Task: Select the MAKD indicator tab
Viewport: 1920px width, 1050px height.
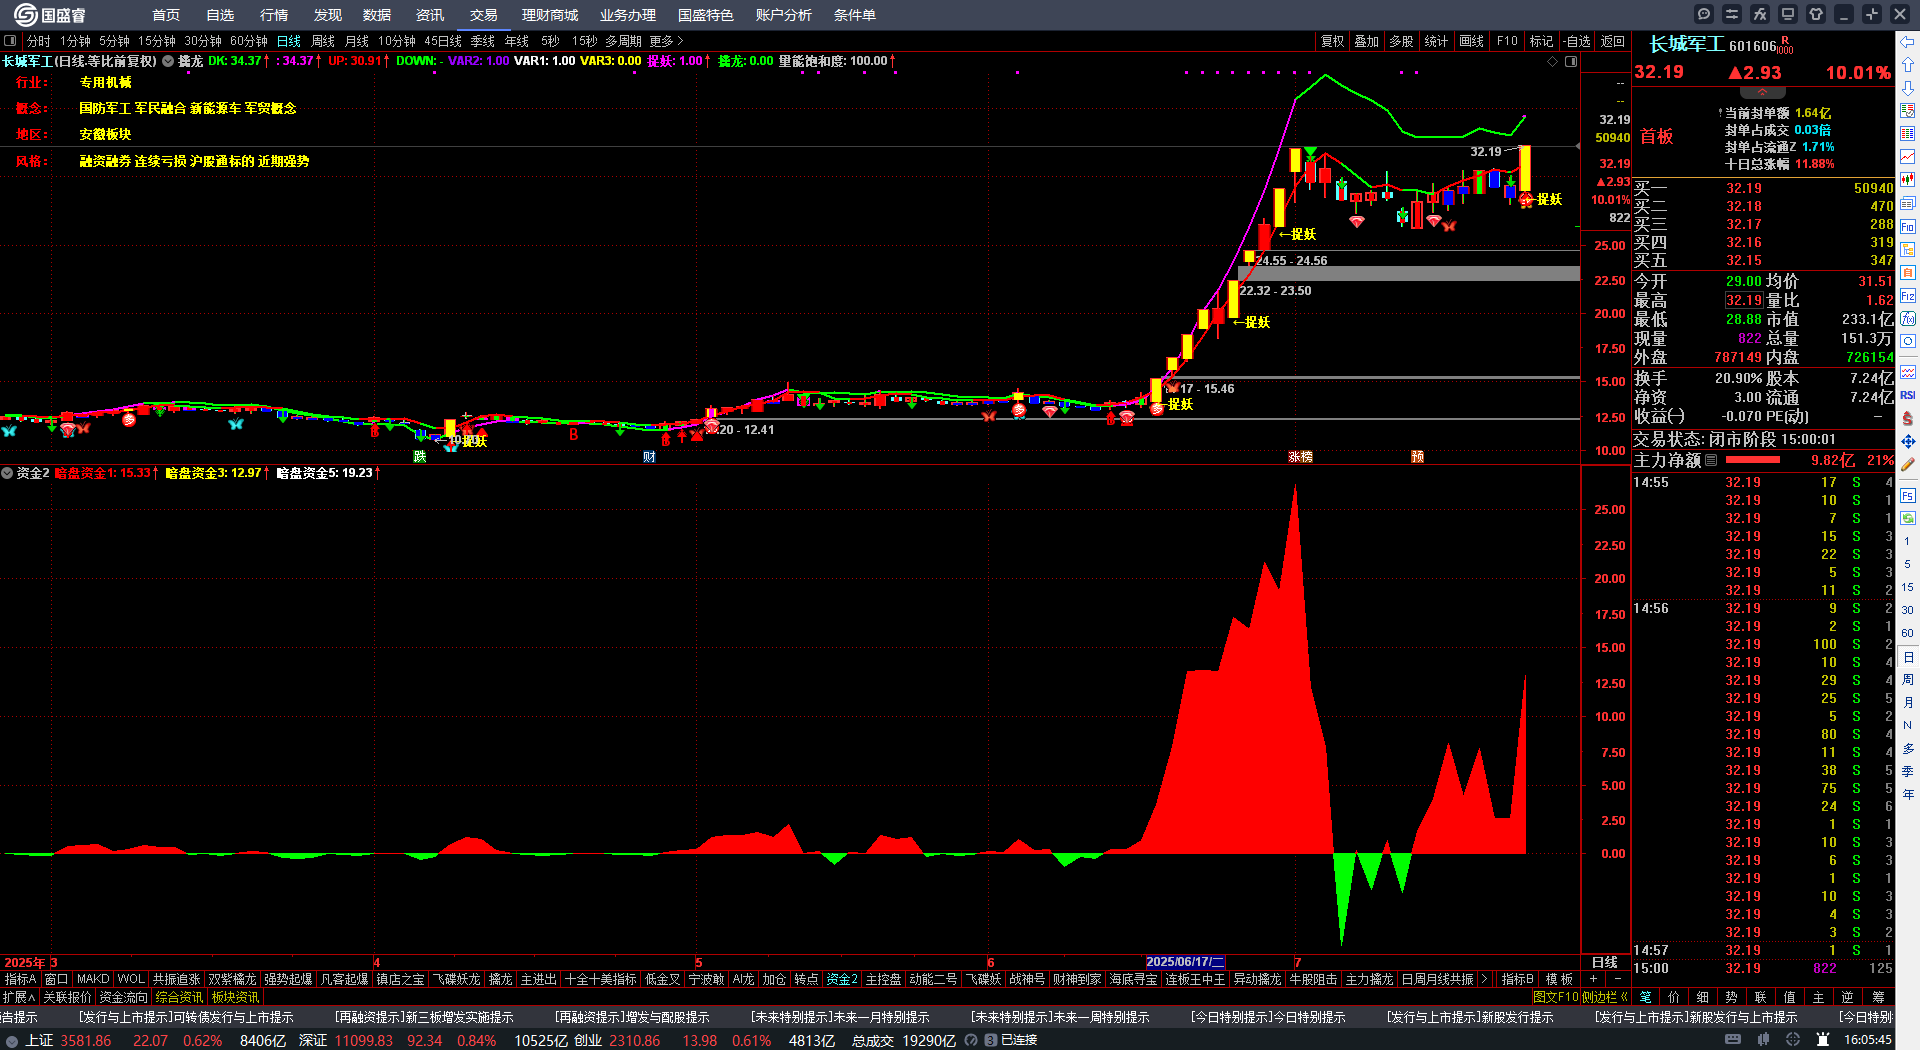Action: tap(93, 979)
